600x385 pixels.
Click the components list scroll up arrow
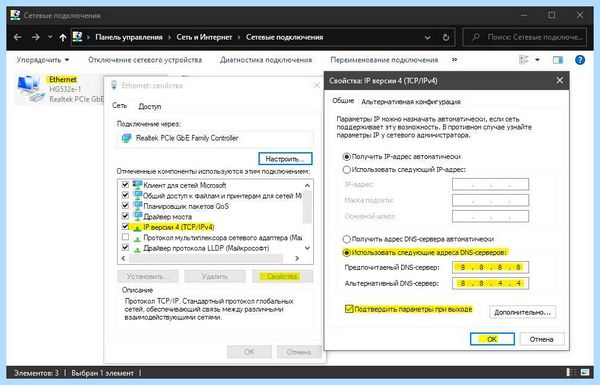[x=307, y=185]
